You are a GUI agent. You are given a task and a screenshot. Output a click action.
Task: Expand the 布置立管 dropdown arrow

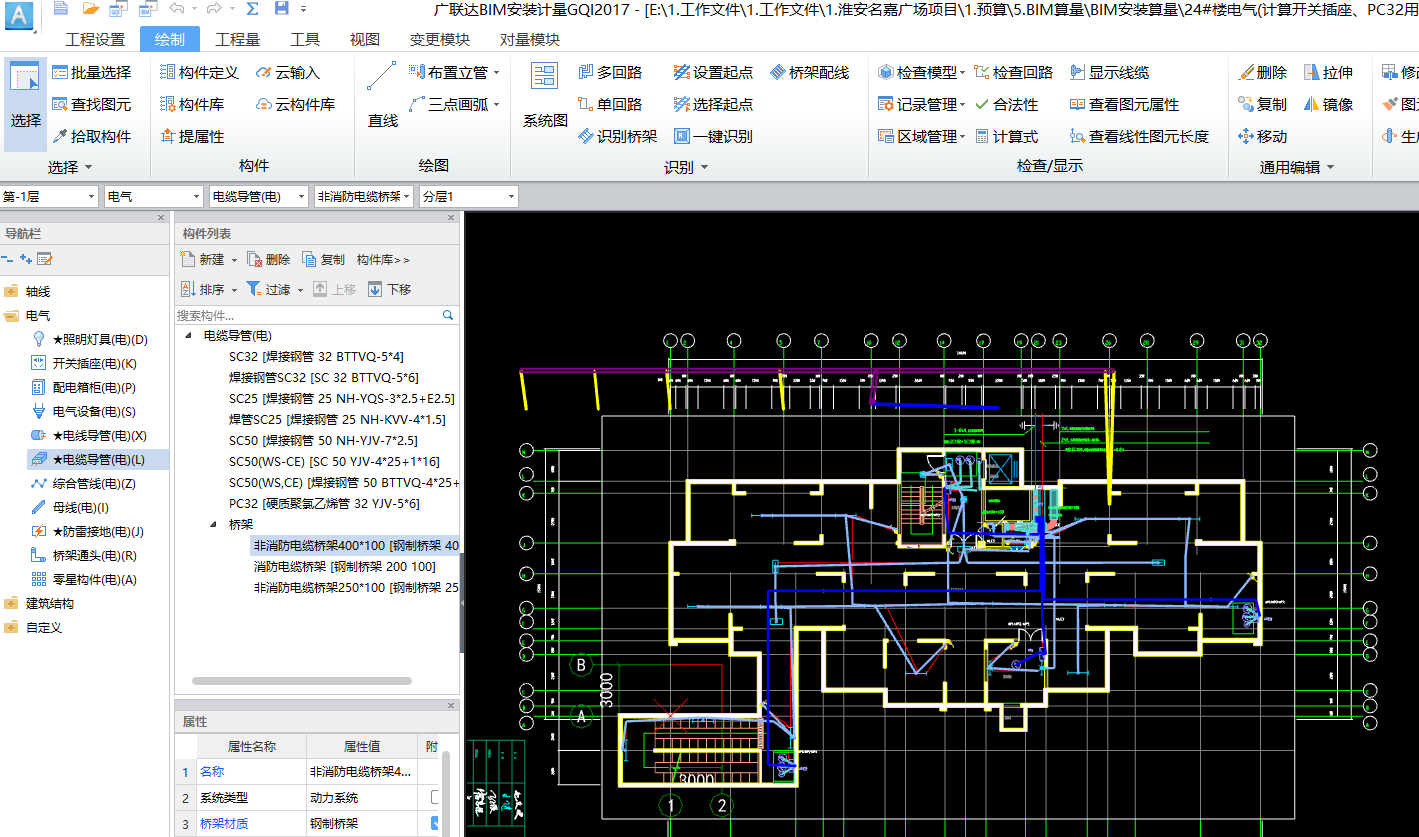point(496,73)
